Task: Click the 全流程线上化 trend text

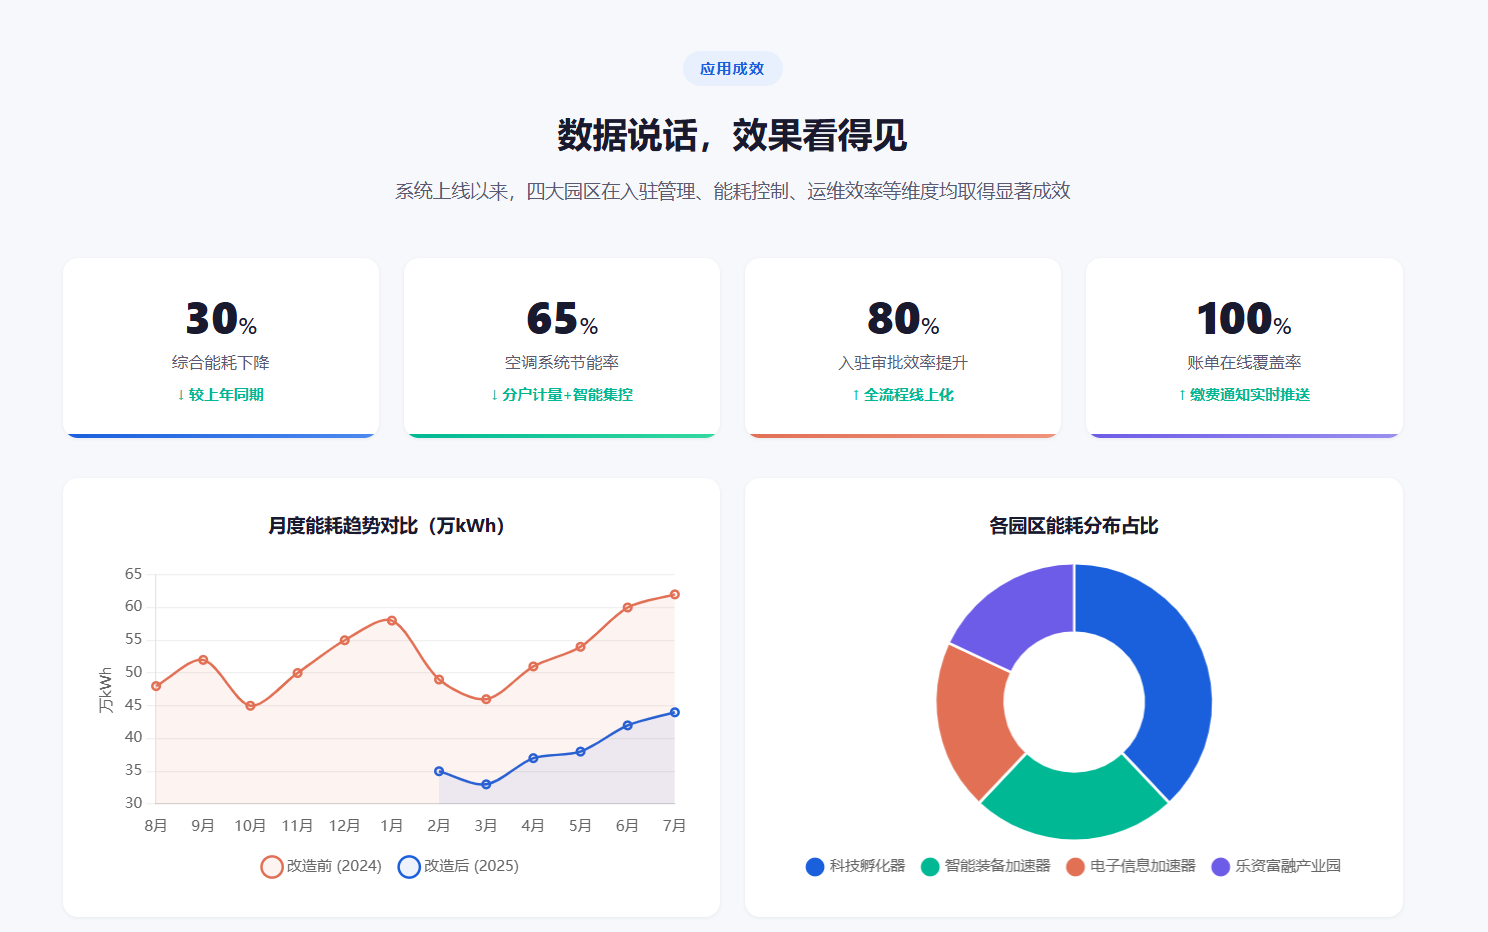Action: click(903, 395)
